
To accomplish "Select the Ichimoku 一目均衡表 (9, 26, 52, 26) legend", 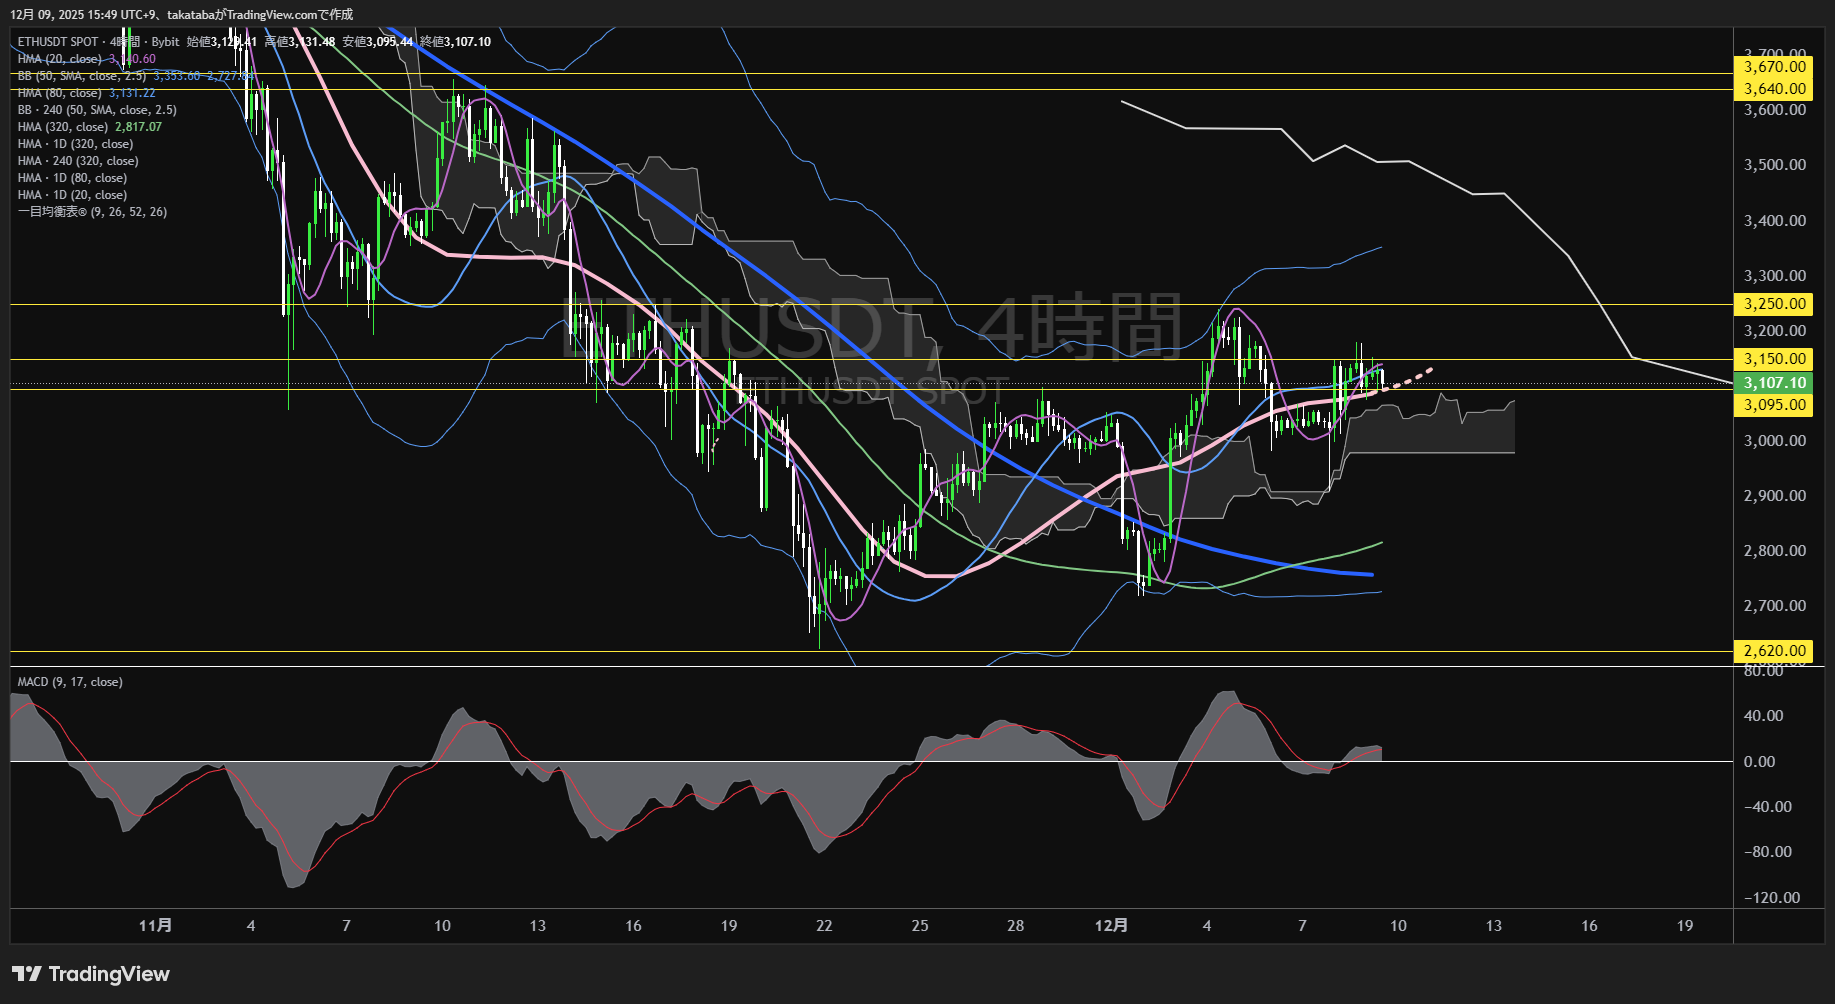I will point(92,212).
